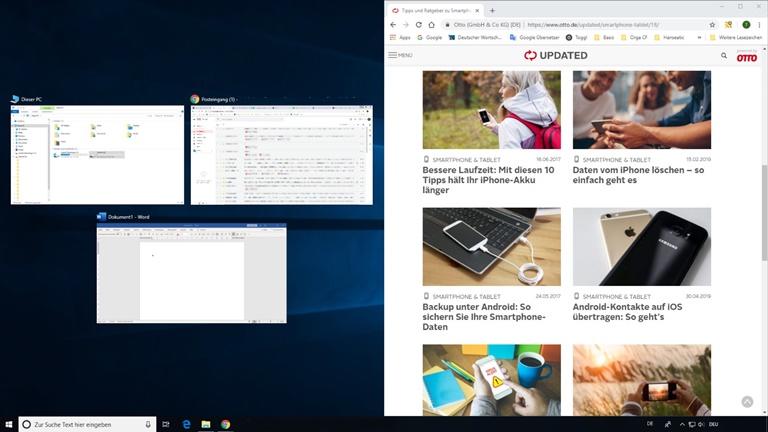Select the Document1 - Word window thumbnail
Viewport: 768px width, 432px height.
pos(191,273)
